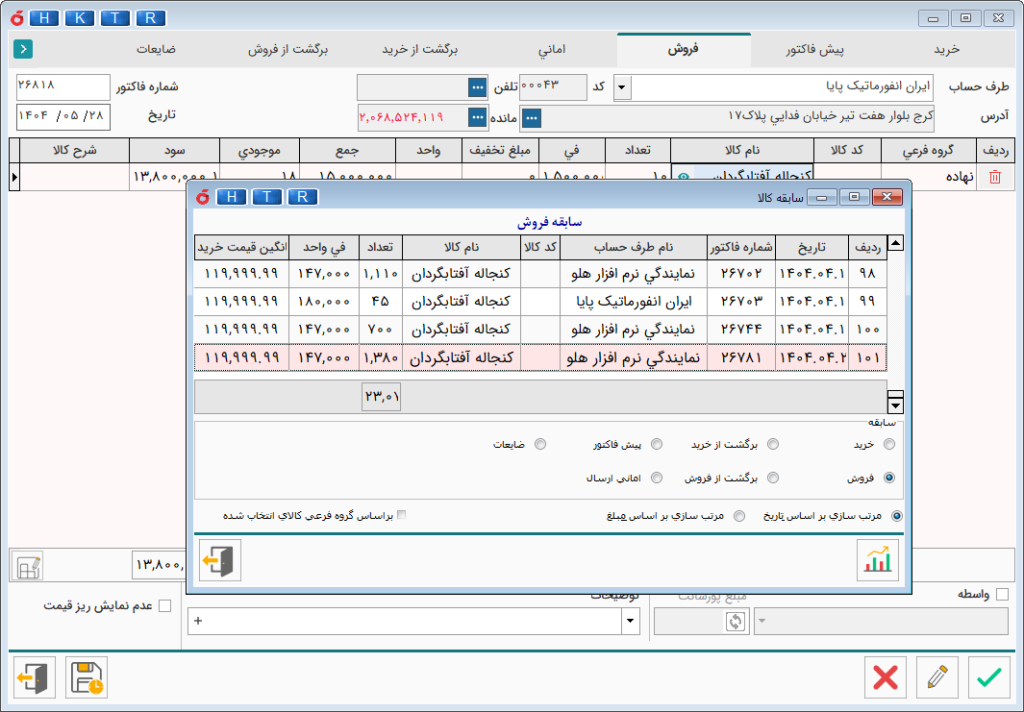Click the invoice number field ۲۶۸۱۸
This screenshot has width=1024, height=712.
[63, 87]
